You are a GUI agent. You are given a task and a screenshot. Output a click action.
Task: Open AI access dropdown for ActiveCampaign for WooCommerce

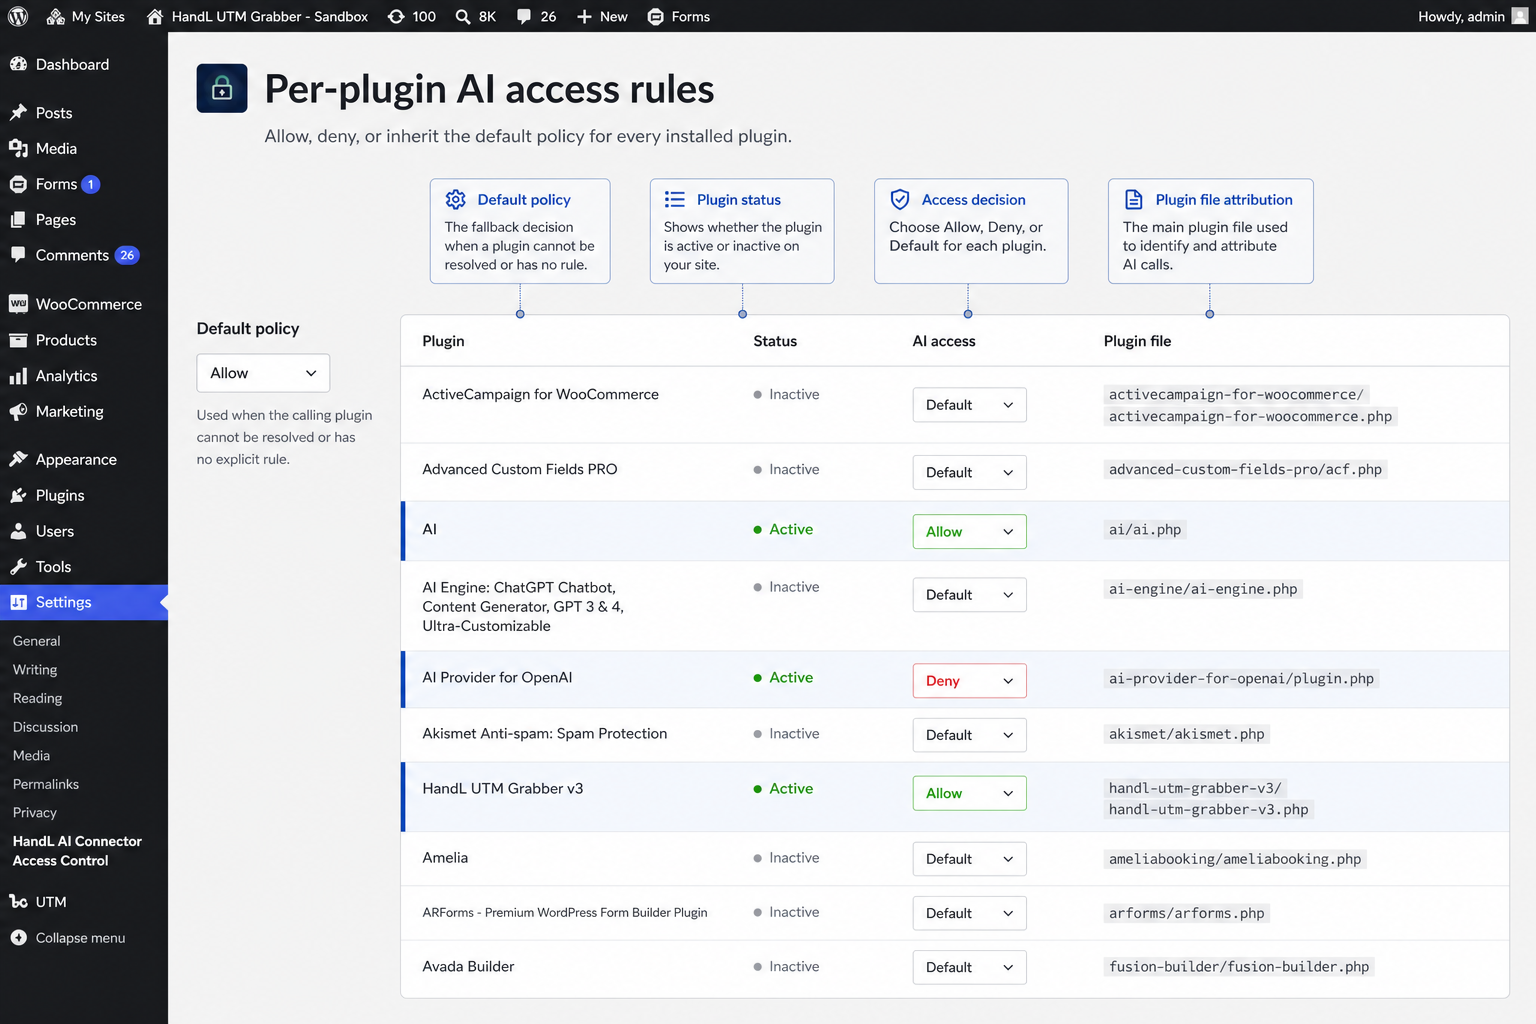[969, 405]
